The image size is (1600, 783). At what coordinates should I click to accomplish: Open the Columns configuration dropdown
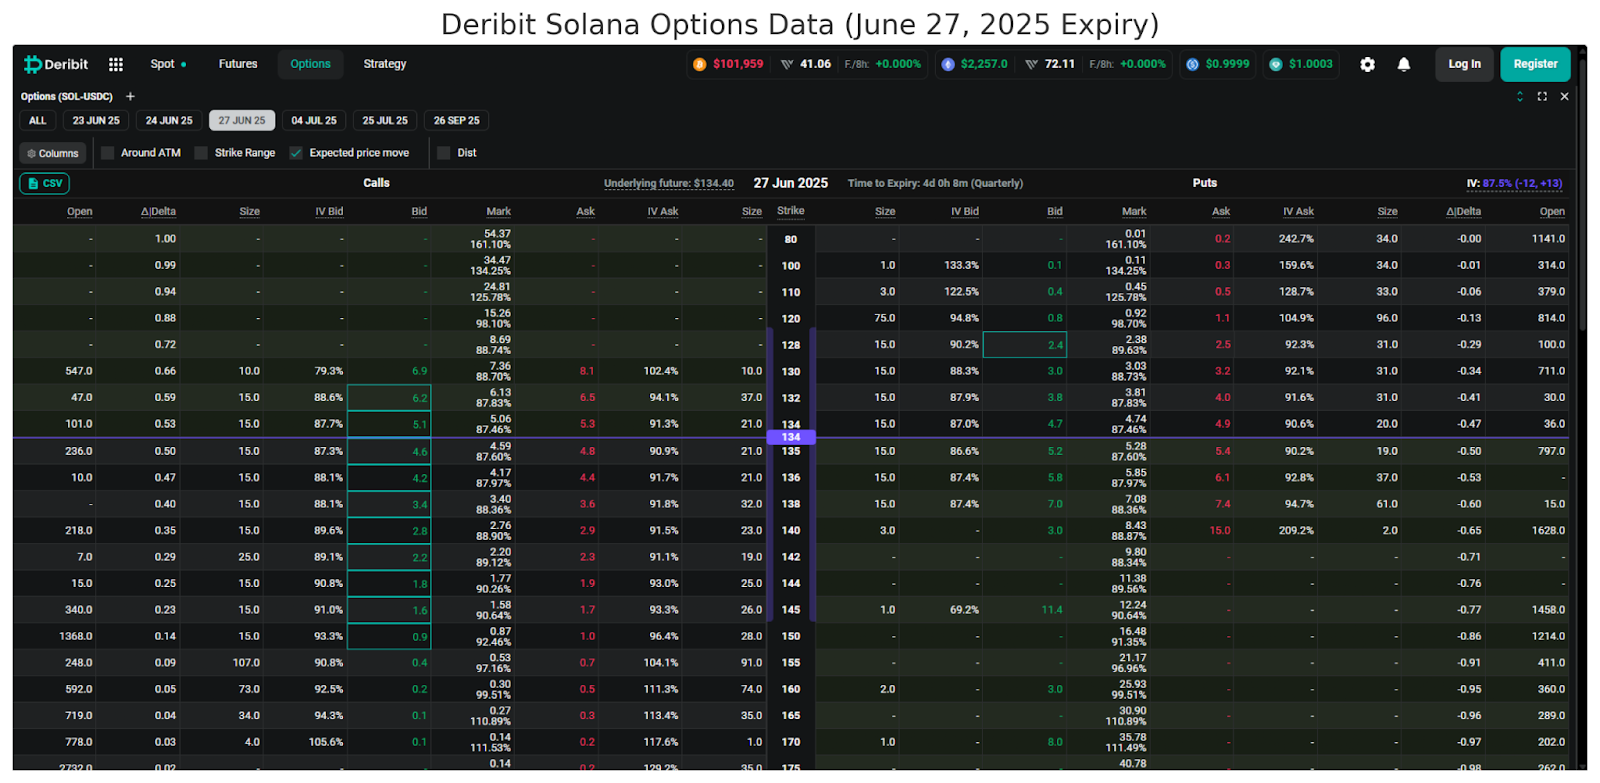53,153
